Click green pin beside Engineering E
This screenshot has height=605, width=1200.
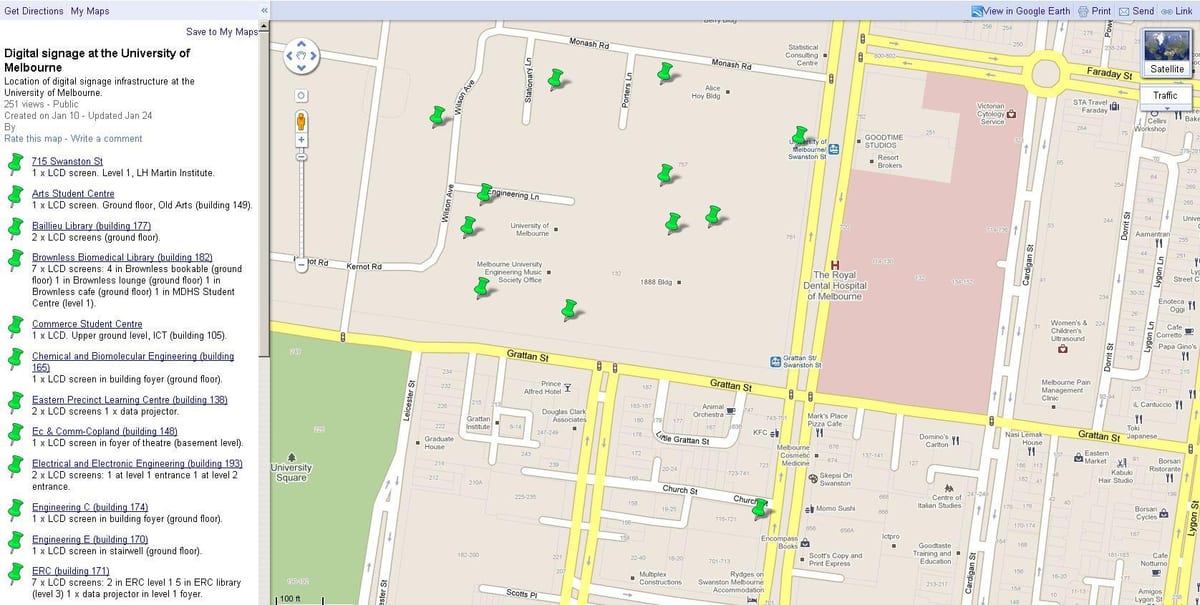(x=15, y=542)
